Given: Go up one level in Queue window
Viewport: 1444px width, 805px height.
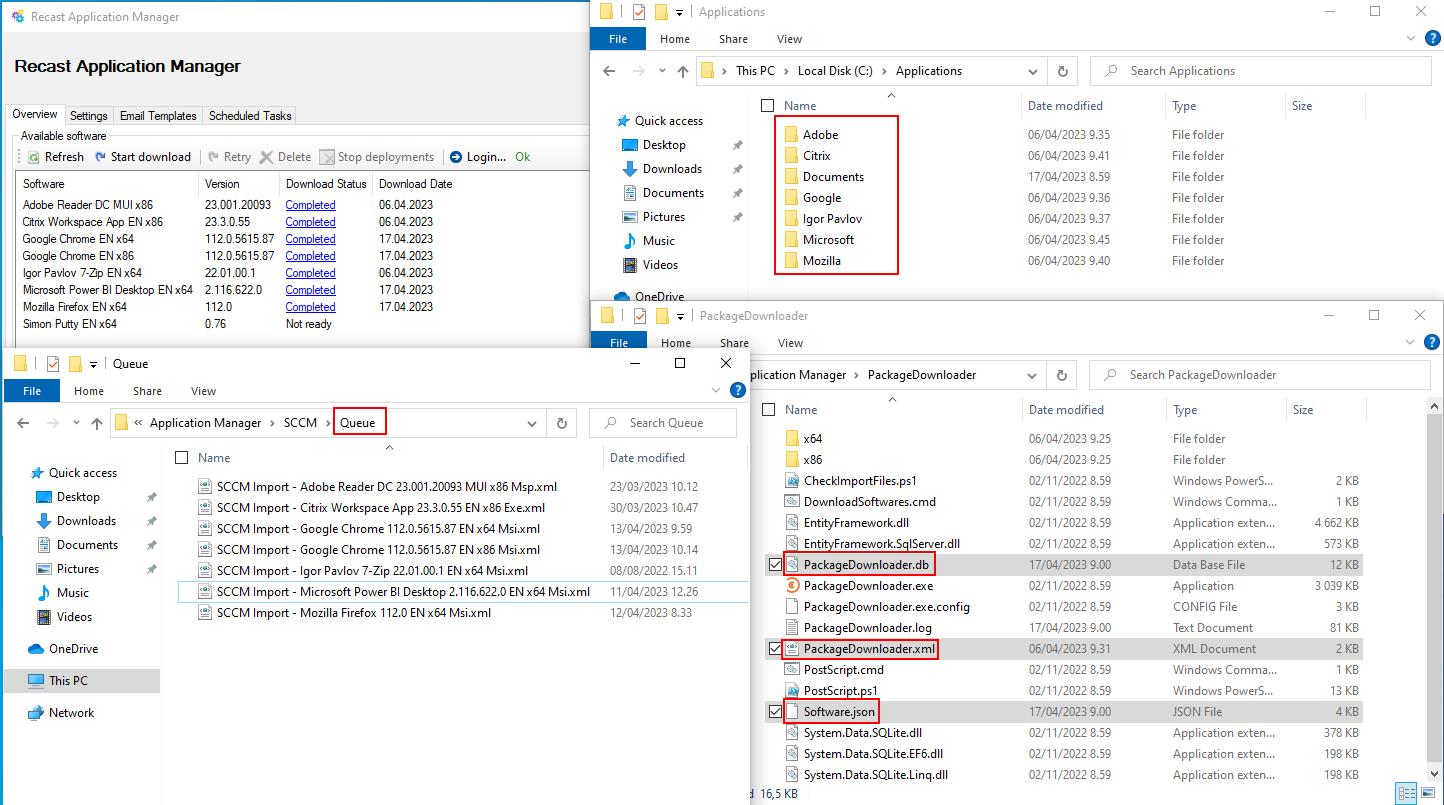Looking at the screenshot, I should coord(97,423).
